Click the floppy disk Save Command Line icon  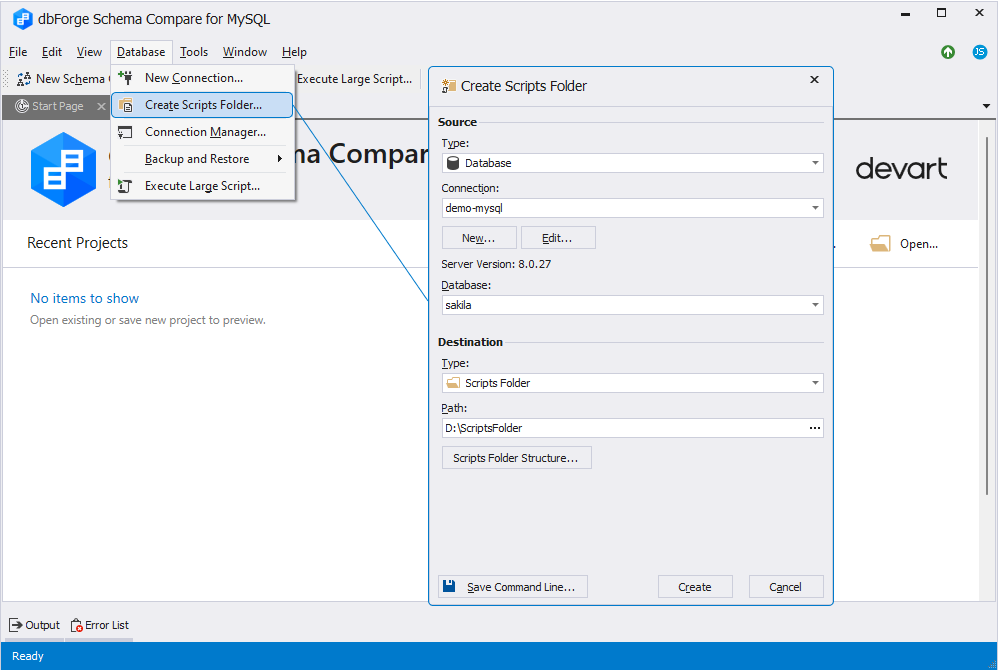449,586
